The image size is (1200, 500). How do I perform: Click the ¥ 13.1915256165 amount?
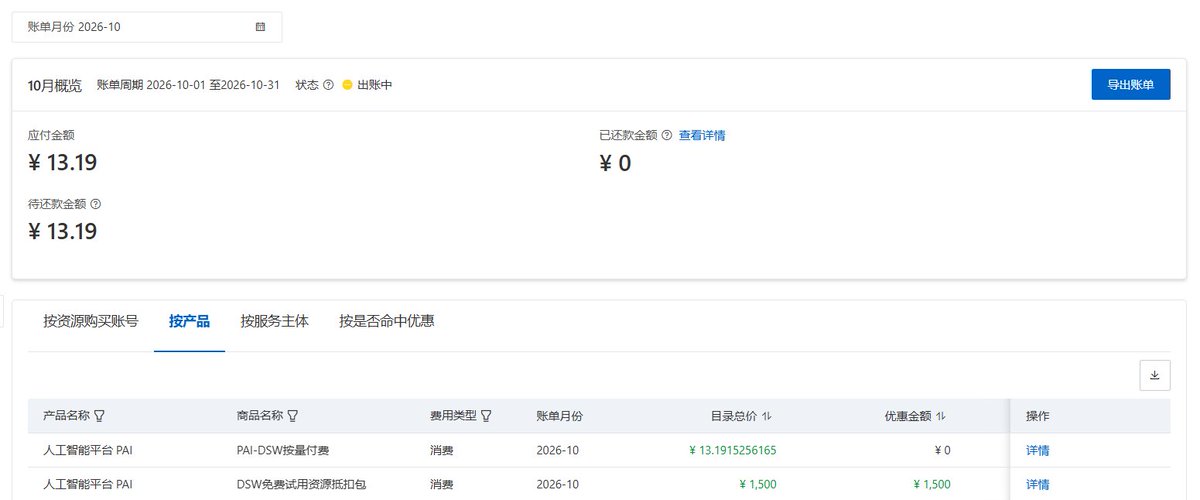point(732,450)
